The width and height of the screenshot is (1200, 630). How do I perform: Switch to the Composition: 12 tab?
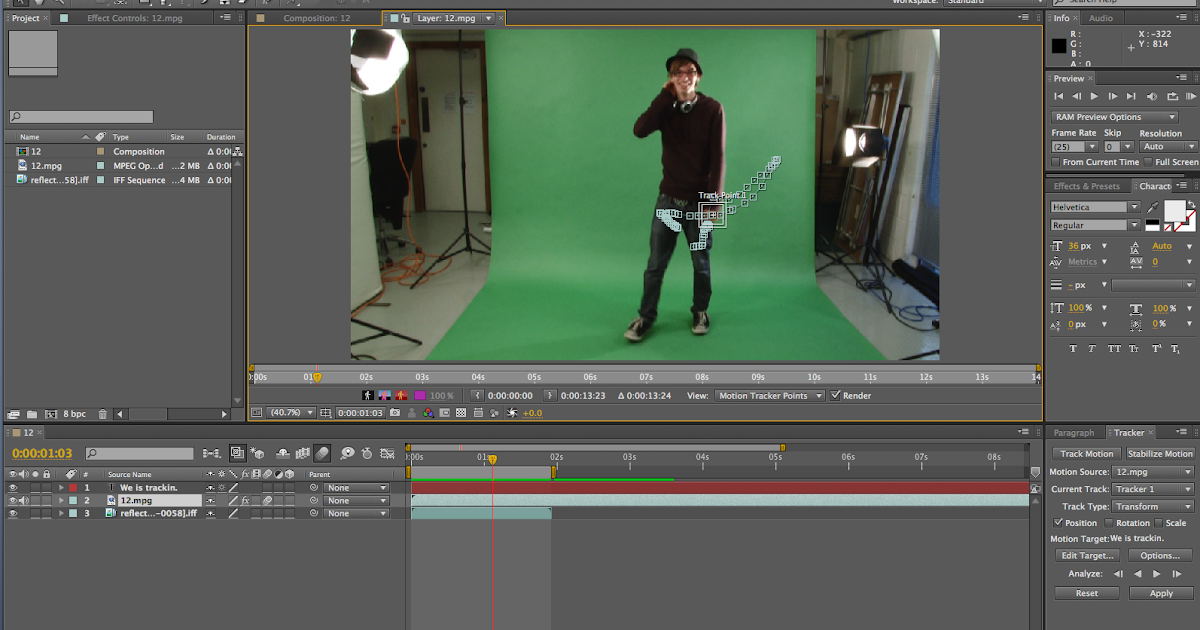click(316, 18)
